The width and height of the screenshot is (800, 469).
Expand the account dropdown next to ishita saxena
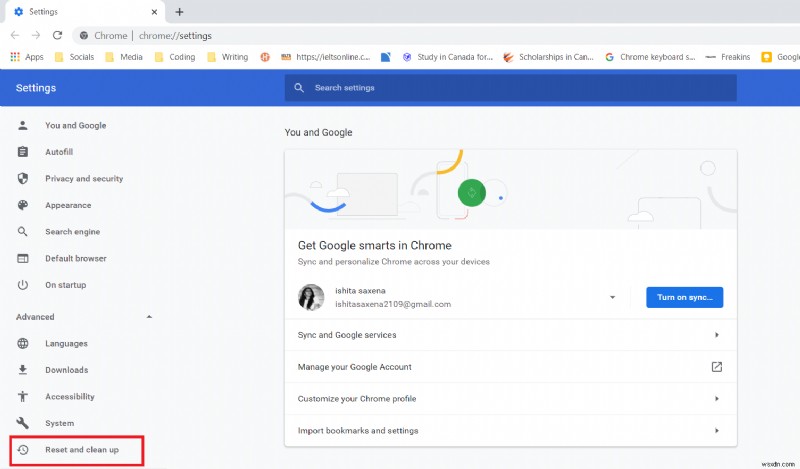pyautogui.click(x=611, y=297)
